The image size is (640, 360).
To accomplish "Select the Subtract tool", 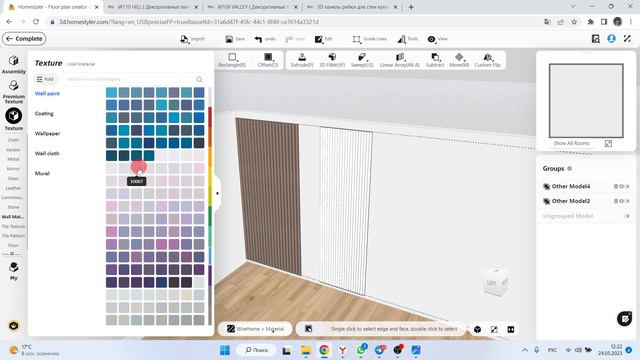I will (435, 60).
